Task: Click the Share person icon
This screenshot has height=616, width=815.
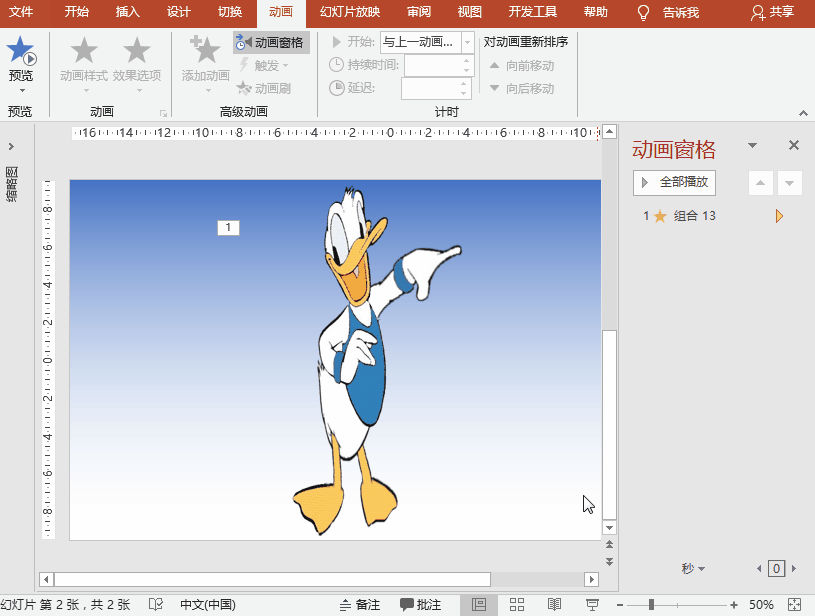Action: tap(757, 13)
